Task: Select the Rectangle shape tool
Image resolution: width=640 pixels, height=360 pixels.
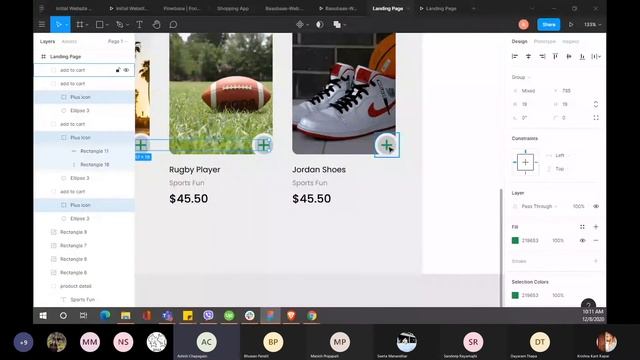Action: pos(99,24)
